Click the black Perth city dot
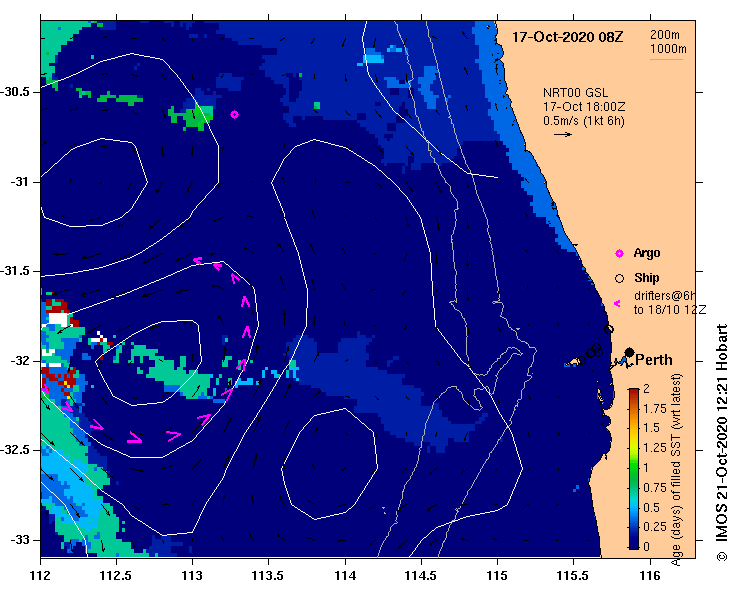Viewport: 739px width, 592px height. 629,352
